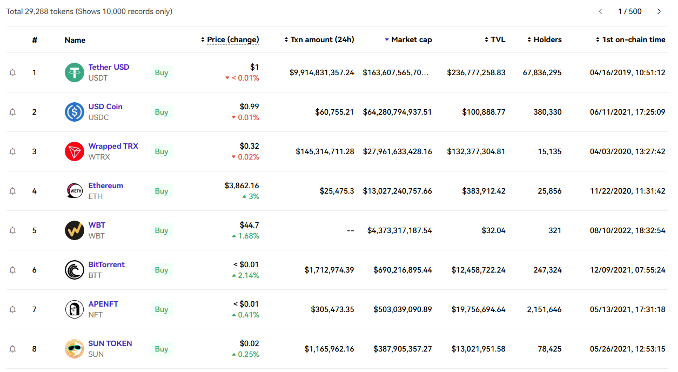This screenshot has height=372, width=678.
Task: Click USD Coin on-chain time 06/11/2021
Action: coord(627,112)
